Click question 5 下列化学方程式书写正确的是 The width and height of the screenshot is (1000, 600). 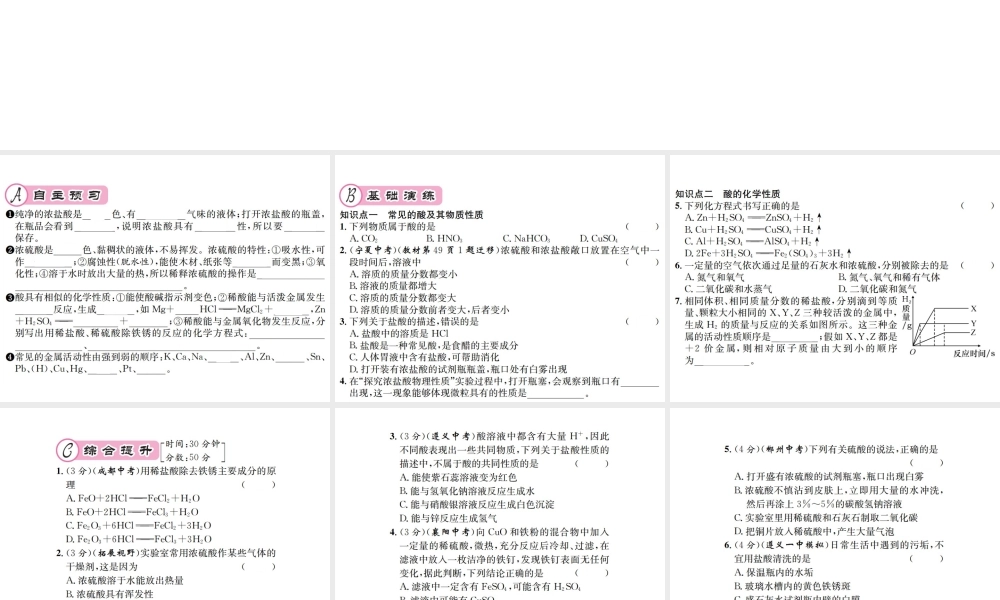(737, 206)
